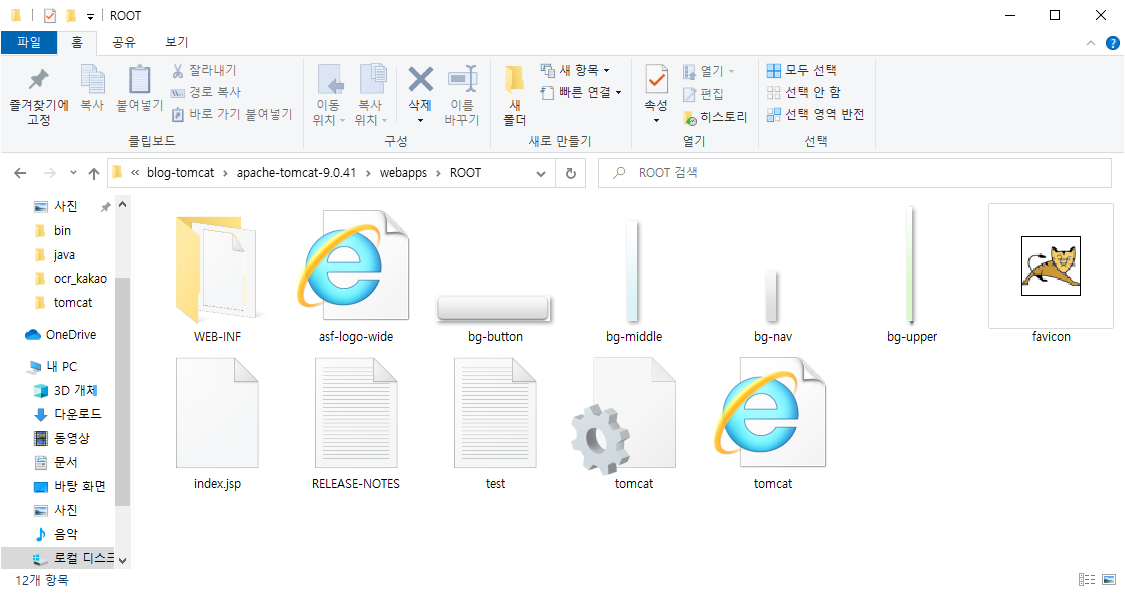1125x593 pixels.
Task: Click 잘라내기 scissors command
Action: click(204, 70)
